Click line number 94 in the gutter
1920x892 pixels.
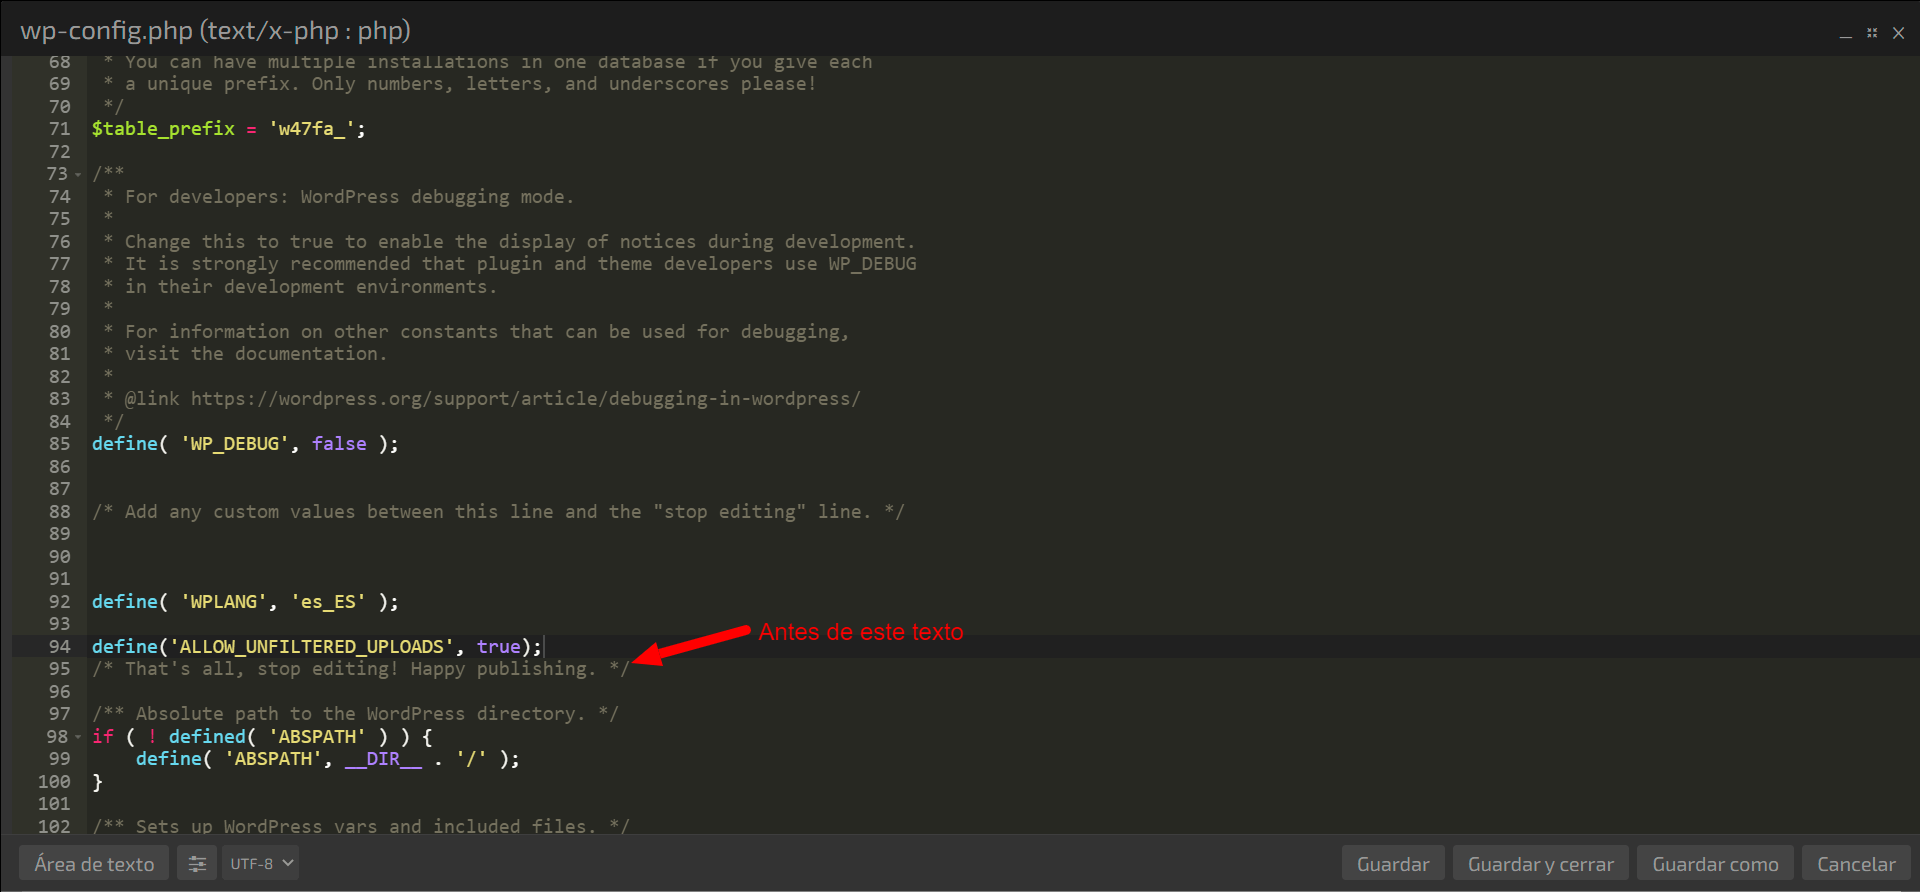[x=60, y=647]
